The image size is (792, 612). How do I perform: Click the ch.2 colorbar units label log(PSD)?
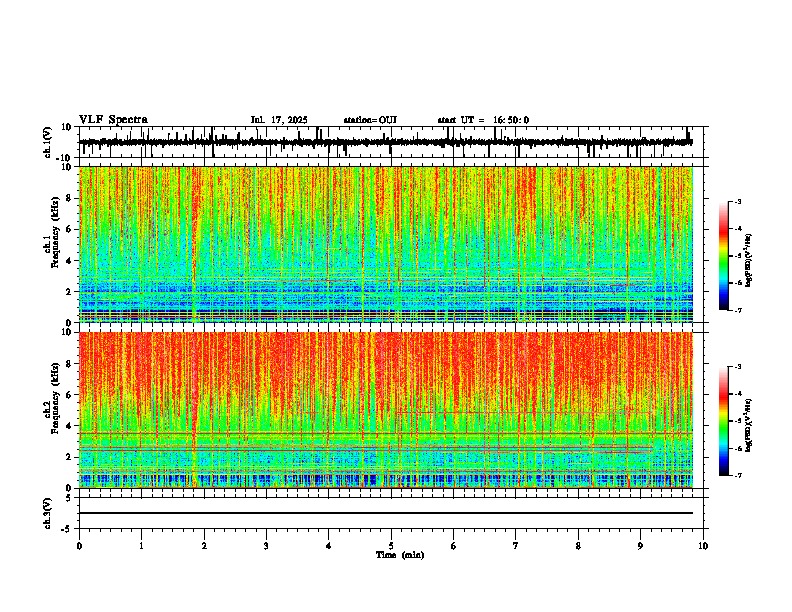click(x=750, y=425)
